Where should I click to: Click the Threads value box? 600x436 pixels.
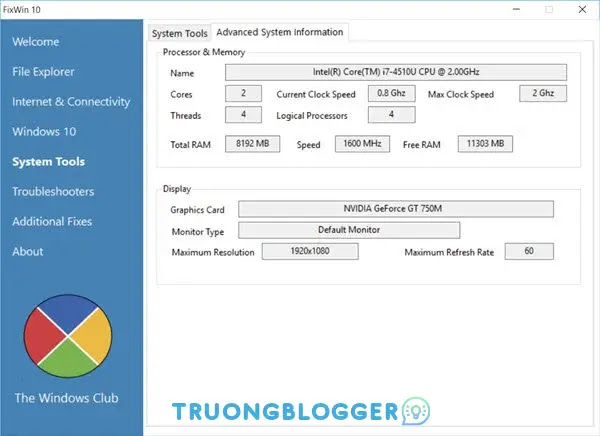(x=243, y=114)
